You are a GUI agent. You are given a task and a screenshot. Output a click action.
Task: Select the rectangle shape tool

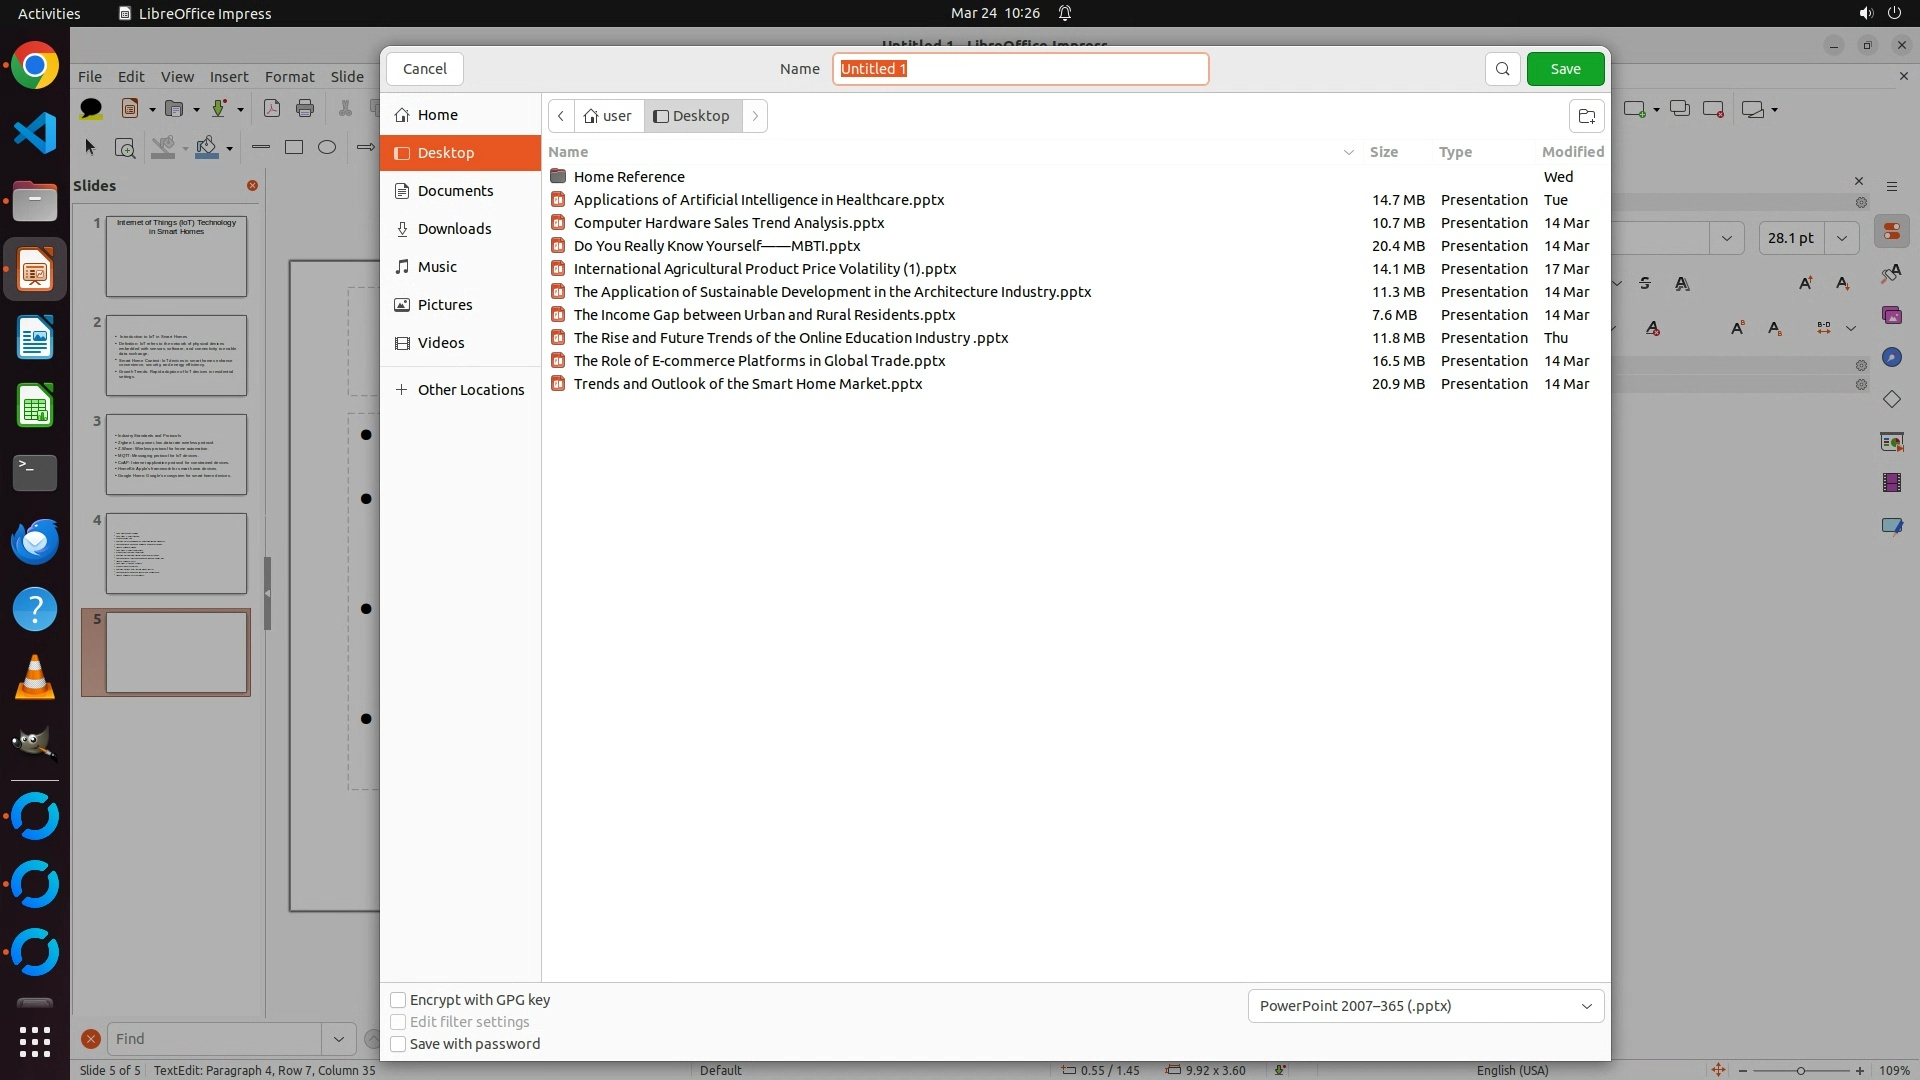pyautogui.click(x=294, y=147)
